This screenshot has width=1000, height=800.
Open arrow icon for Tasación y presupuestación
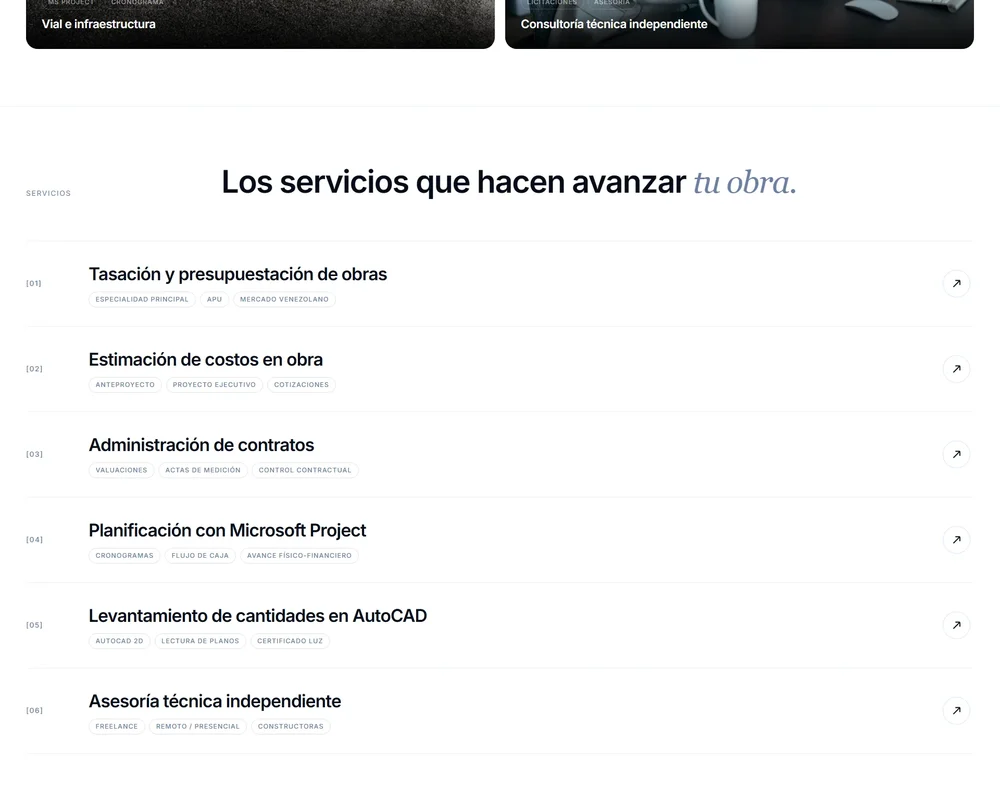point(956,284)
